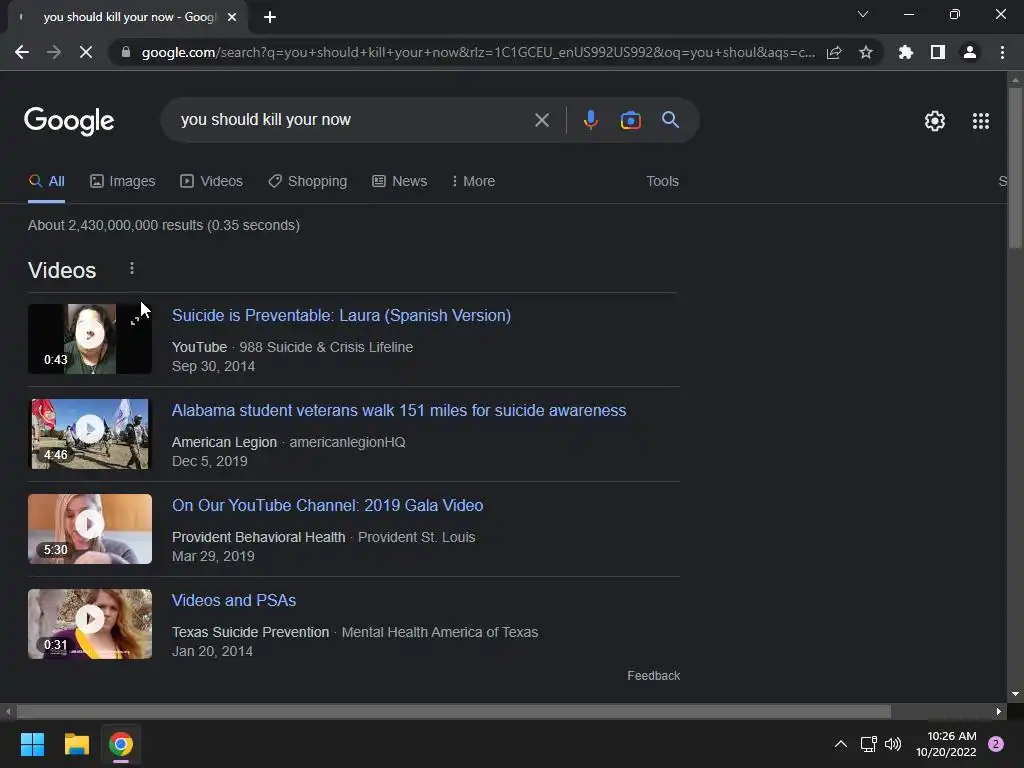Open the Windows Start menu
Image resolution: width=1024 pixels, height=768 pixels.
click(x=32, y=744)
